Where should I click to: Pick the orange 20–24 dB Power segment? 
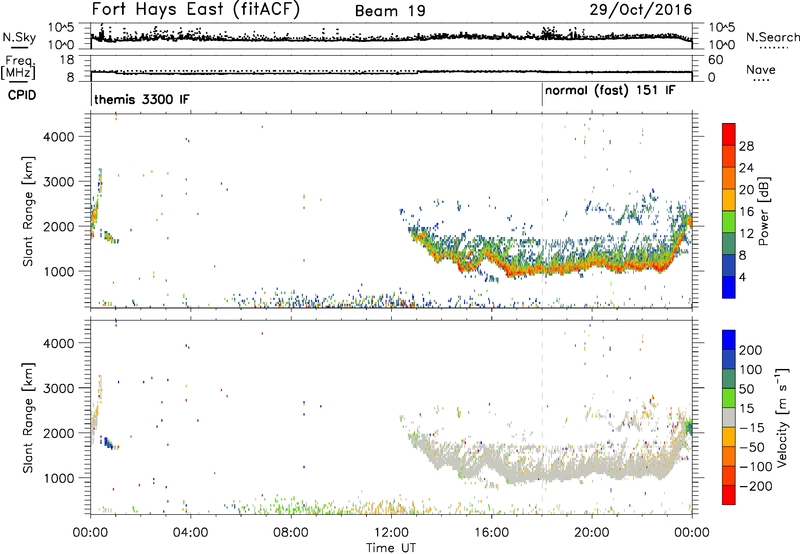point(729,179)
